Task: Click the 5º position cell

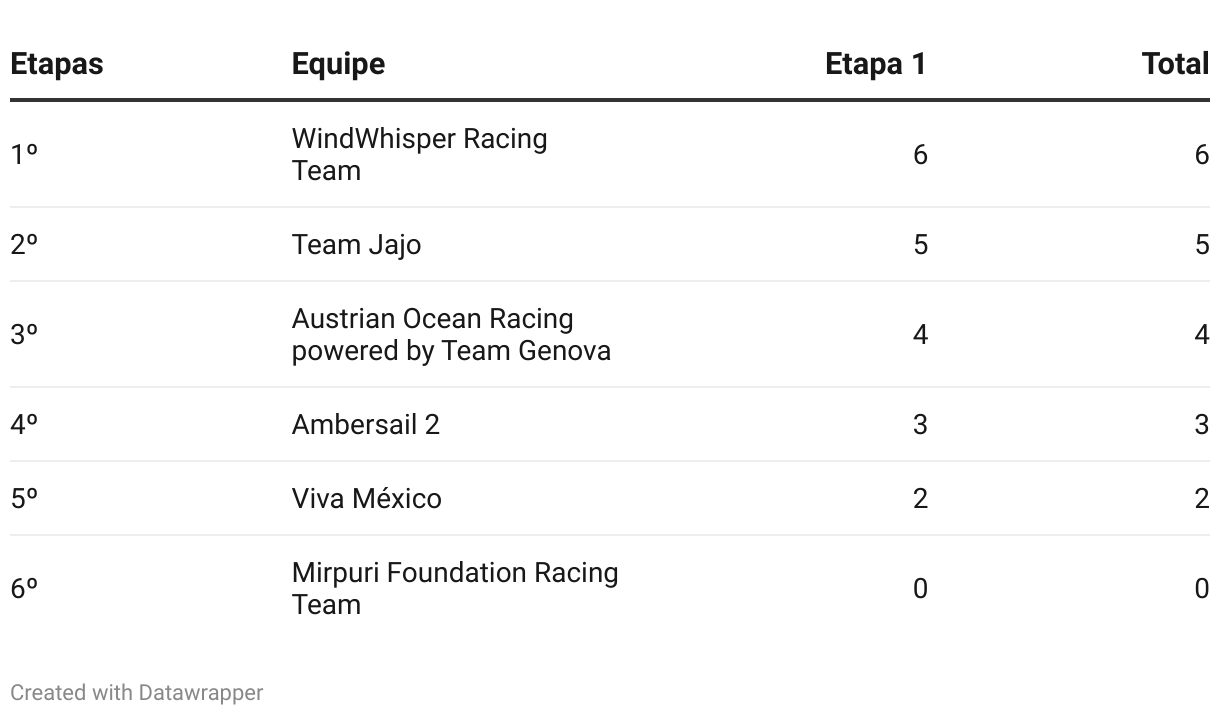Action: click(24, 498)
